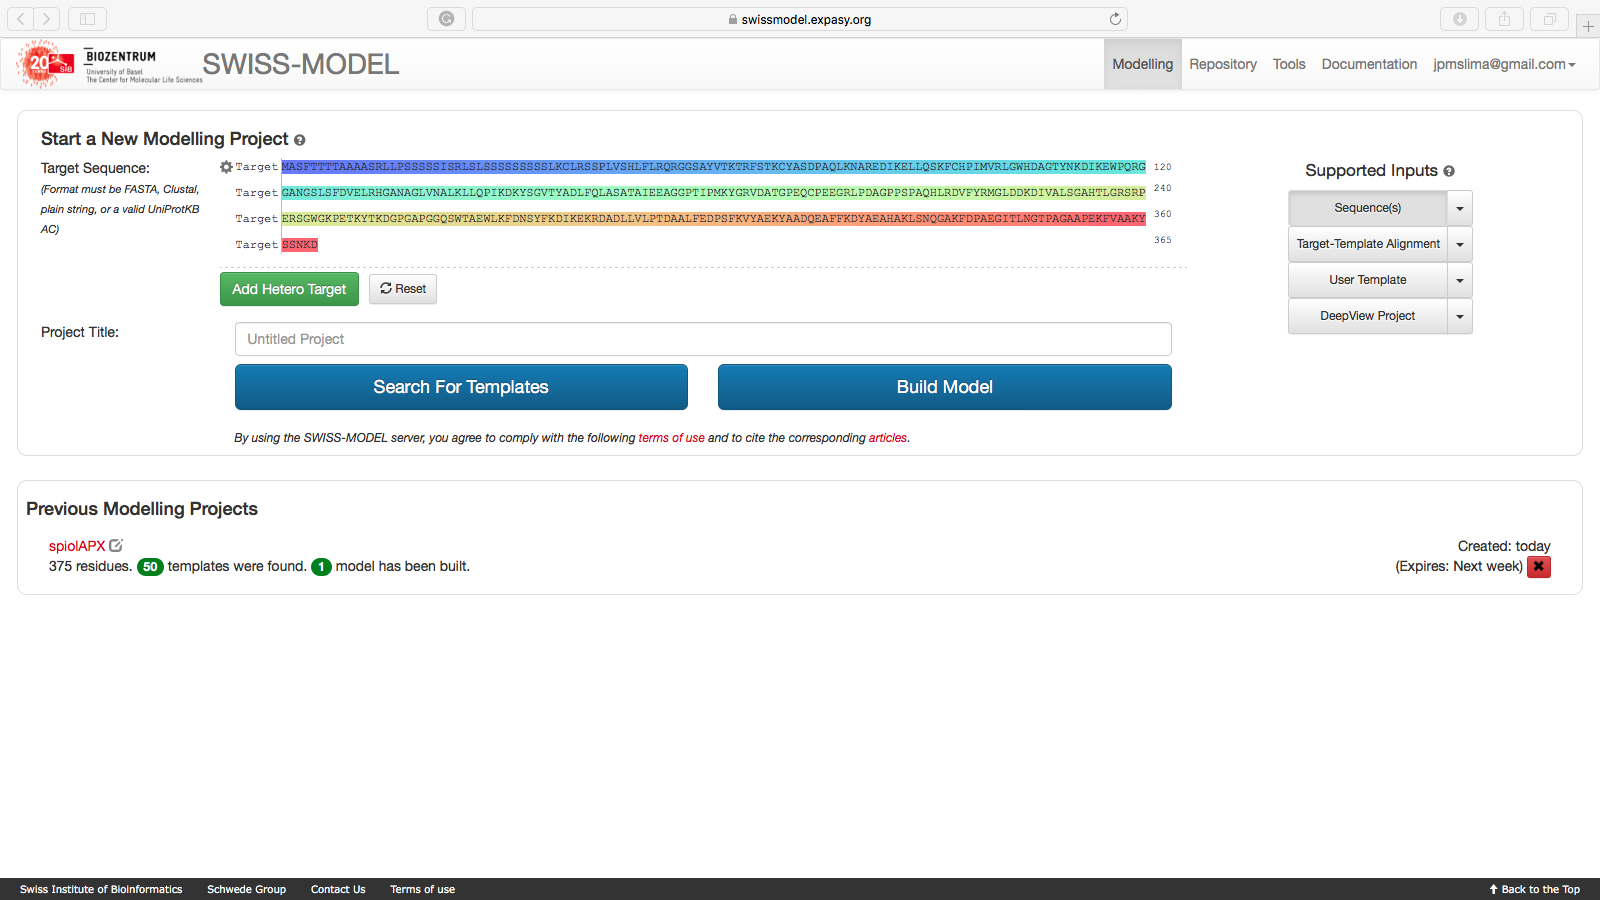Viewport: 1600px width, 900px height.
Task: Open help icon next to Start a New Modelling Project
Action: [x=299, y=140]
